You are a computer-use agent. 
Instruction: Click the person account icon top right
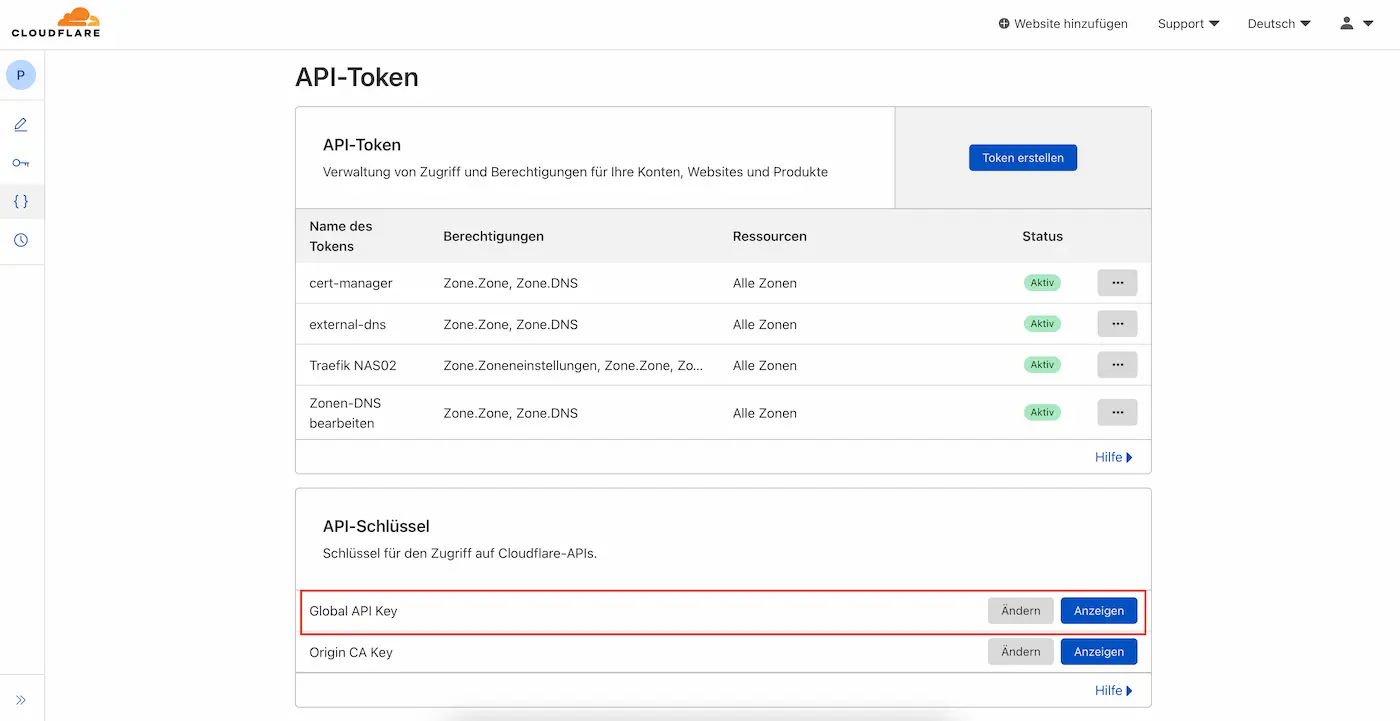pyautogui.click(x=1345, y=23)
